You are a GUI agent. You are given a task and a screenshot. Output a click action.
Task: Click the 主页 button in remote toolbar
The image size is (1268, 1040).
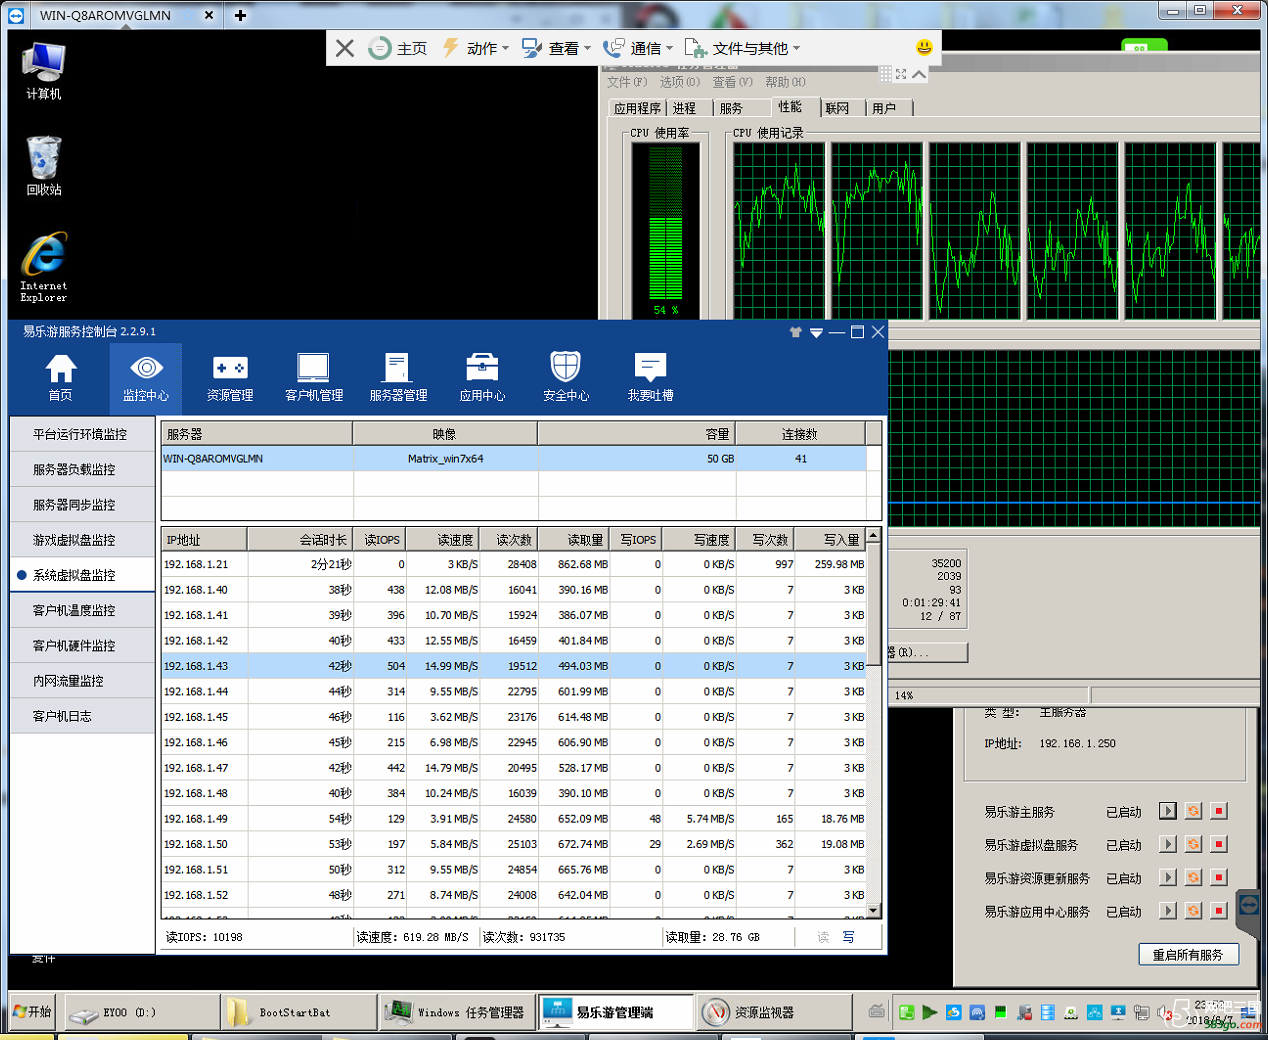398,48
